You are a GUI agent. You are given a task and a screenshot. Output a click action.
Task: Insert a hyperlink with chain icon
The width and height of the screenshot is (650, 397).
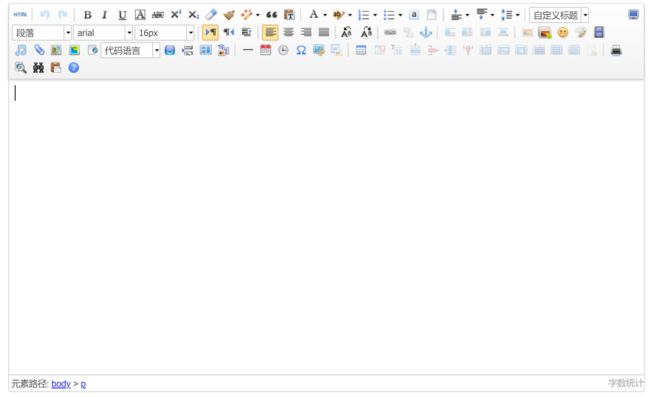tap(390, 32)
